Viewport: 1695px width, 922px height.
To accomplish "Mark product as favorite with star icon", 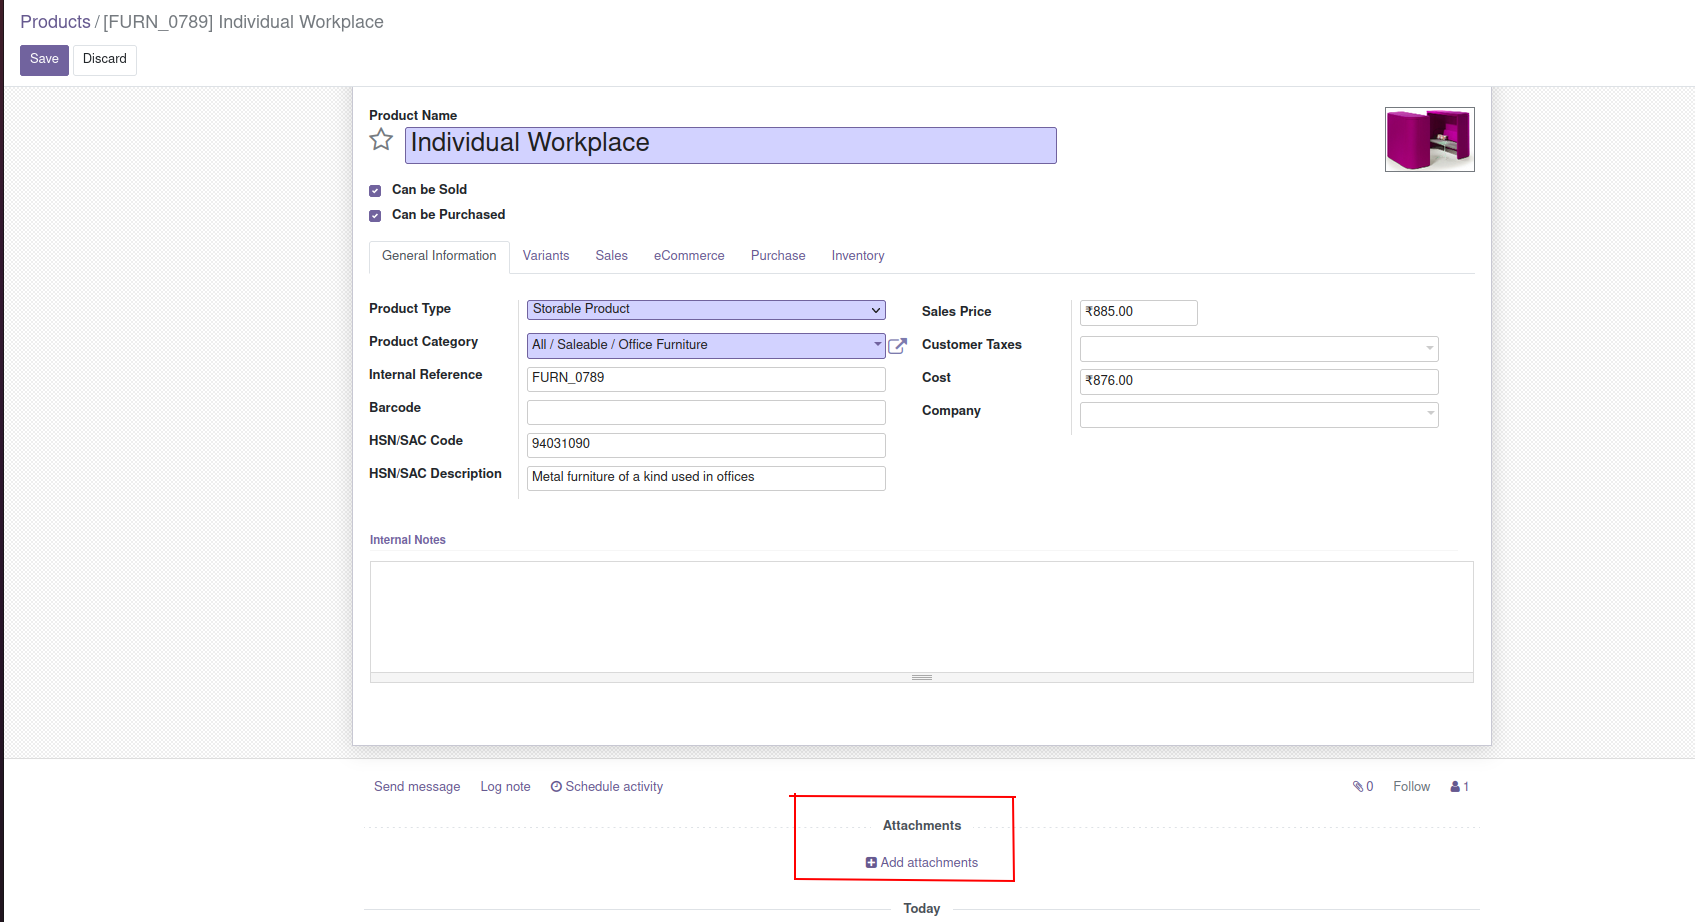I will pyautogui.click(x=381, y=140).
